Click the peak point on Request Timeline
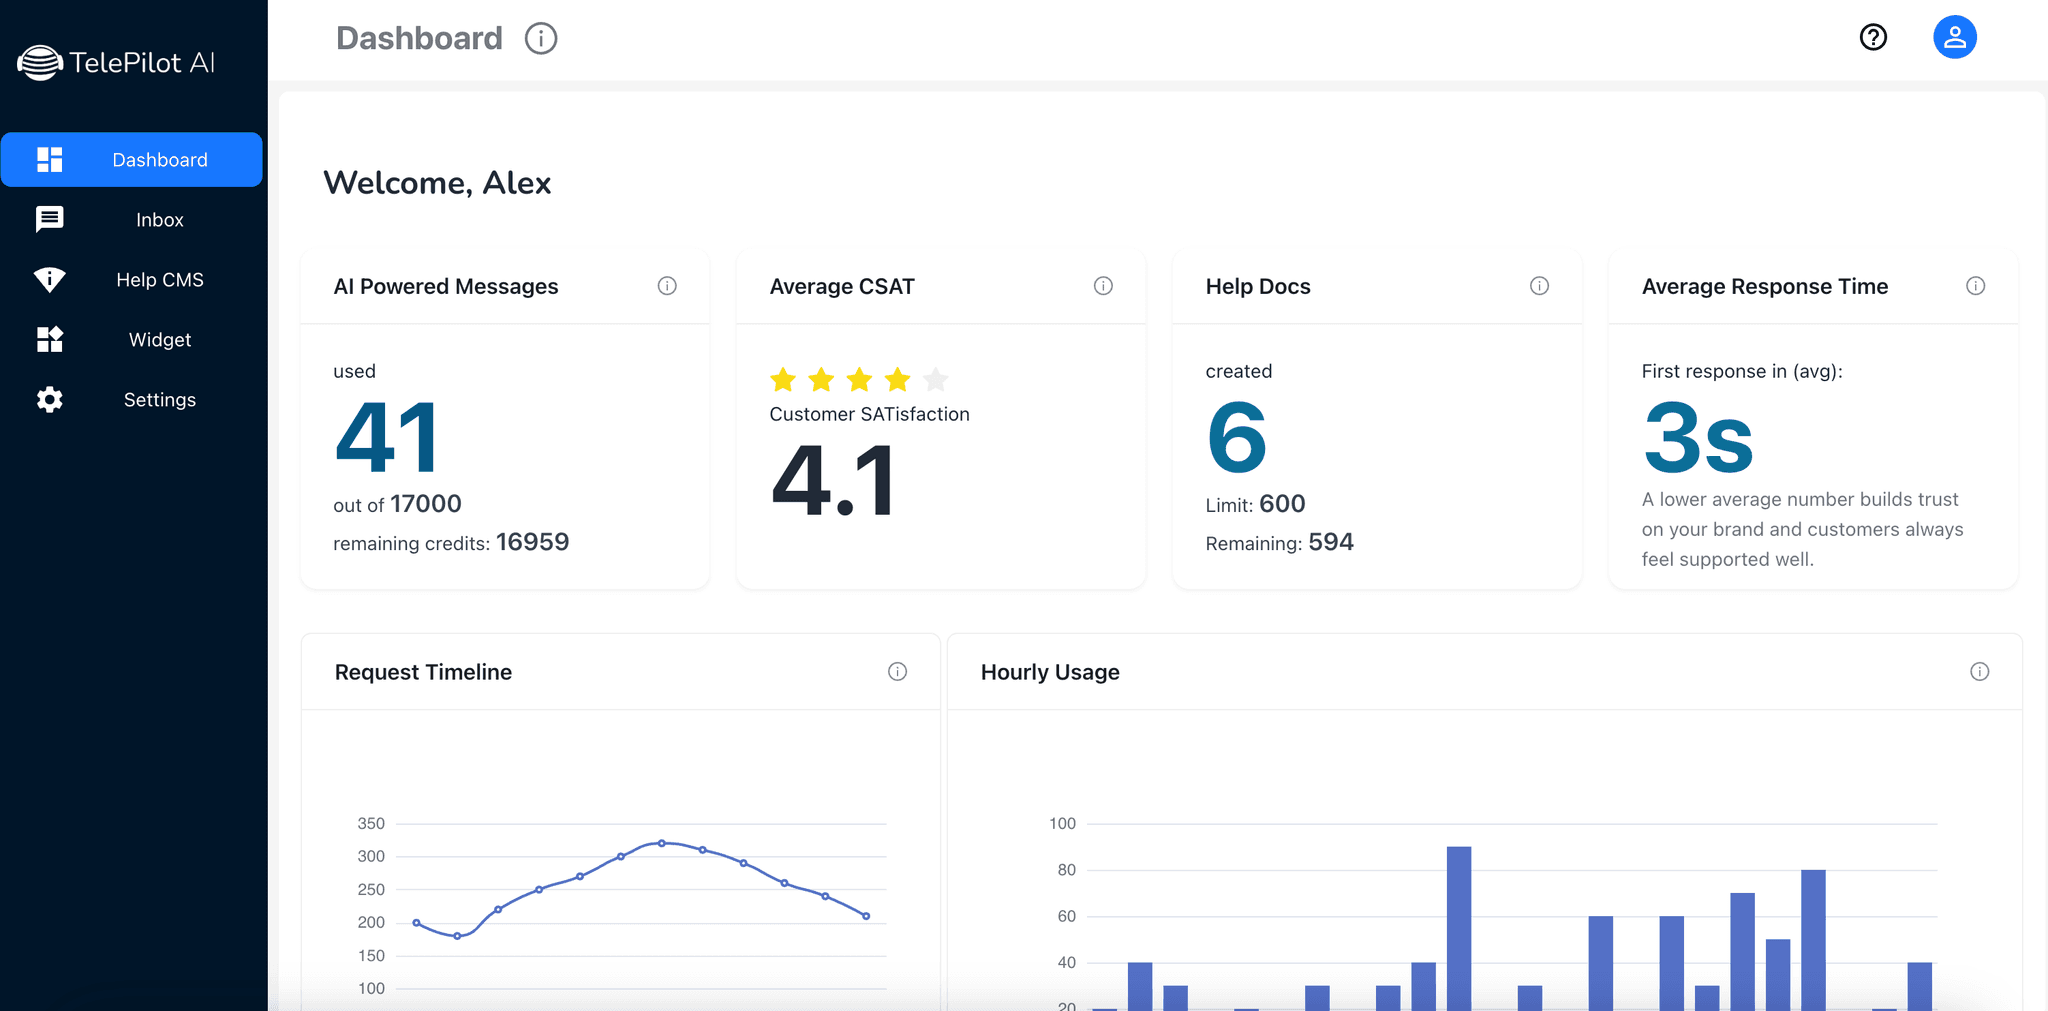Screen dimensions: 2048x1011 pos(661,843)
